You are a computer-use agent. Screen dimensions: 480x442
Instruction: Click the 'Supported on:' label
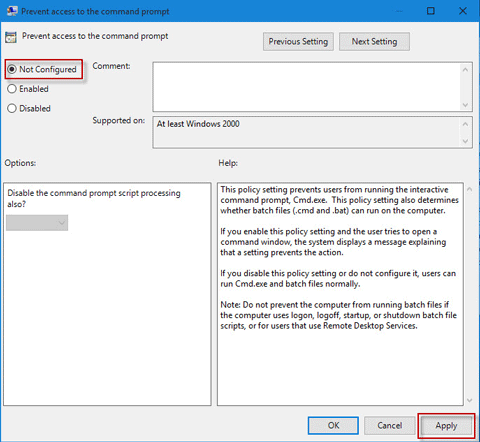pos(119,120)
